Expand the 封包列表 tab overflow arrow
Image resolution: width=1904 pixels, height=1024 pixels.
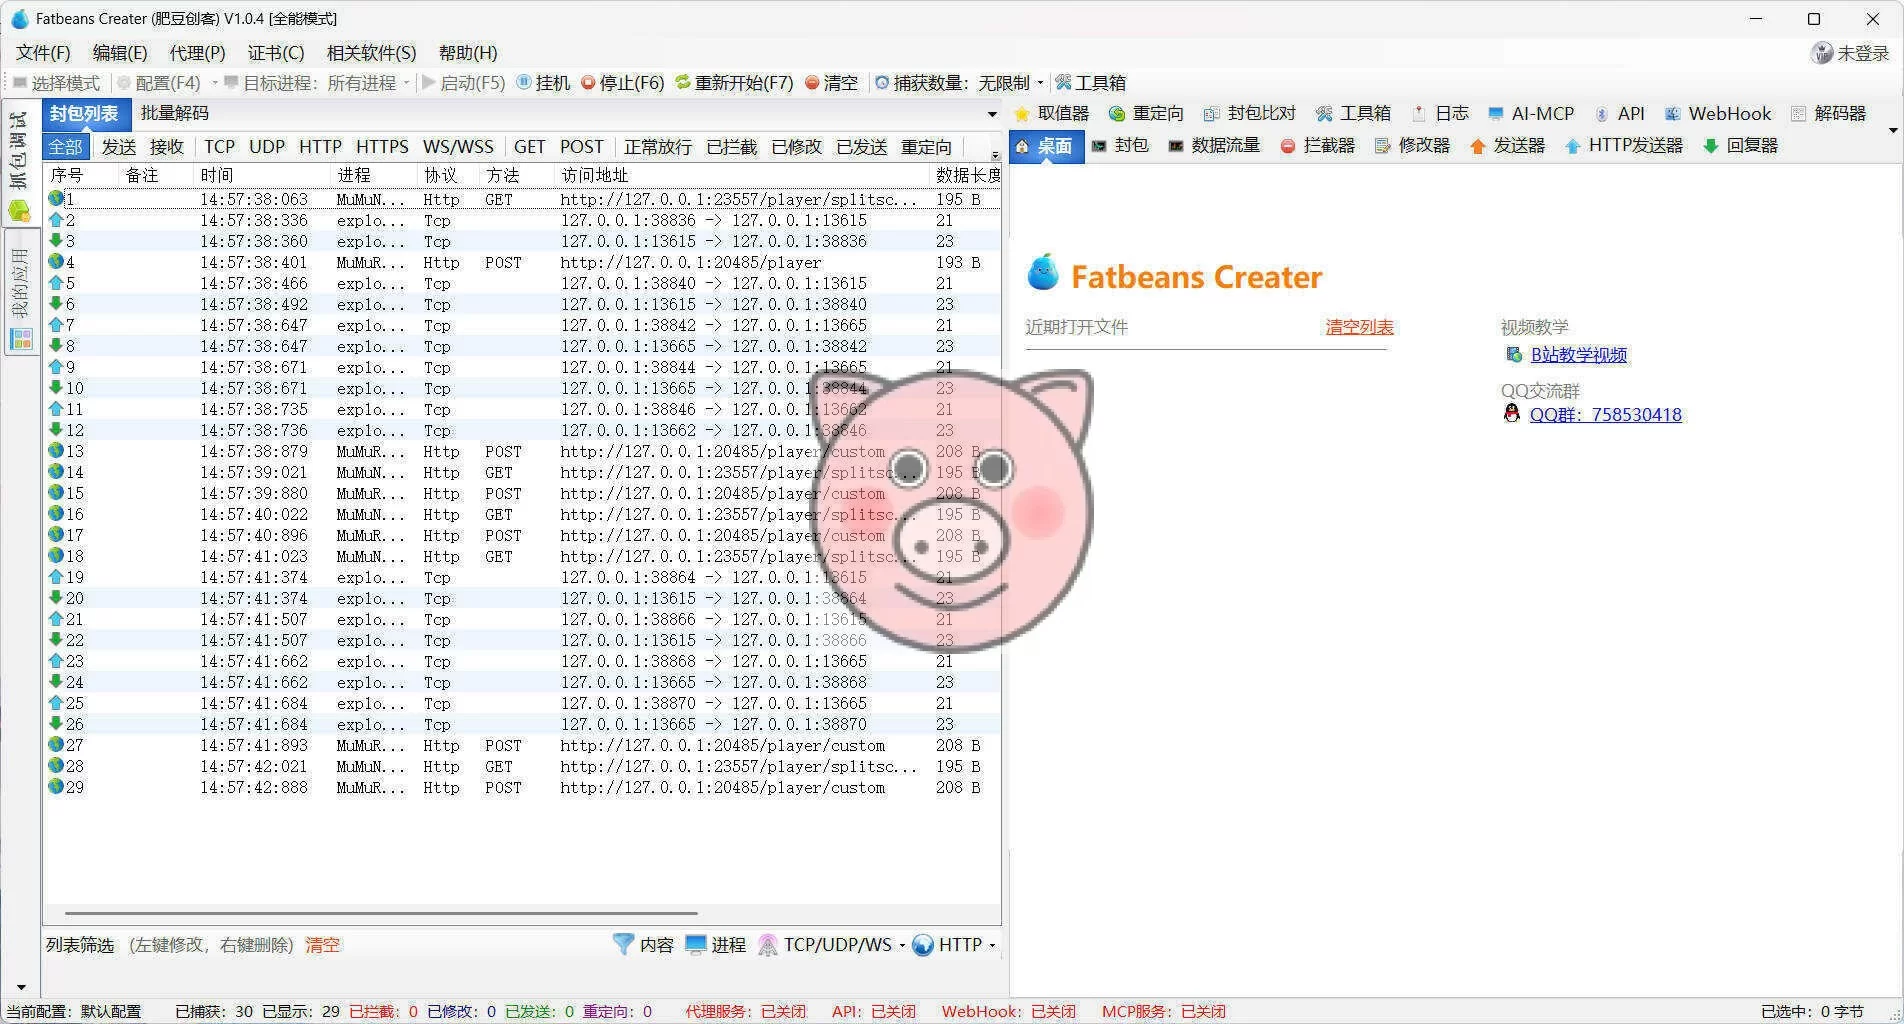coord(992,114)
